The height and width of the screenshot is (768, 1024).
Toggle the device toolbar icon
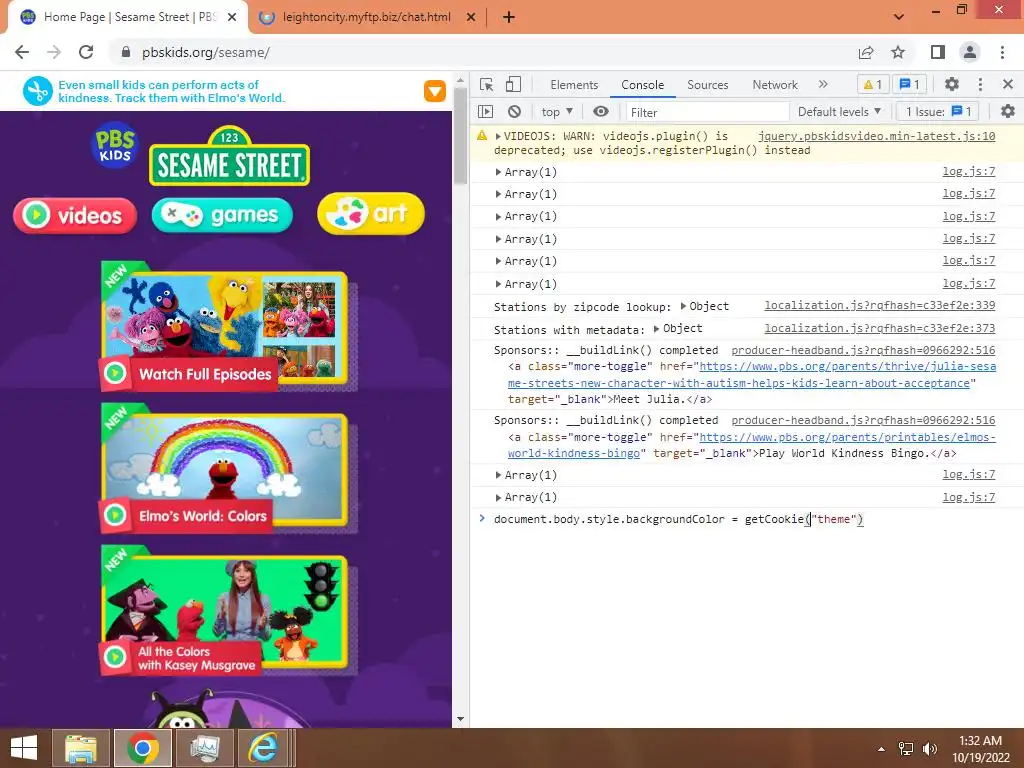[x=513, y=84]
